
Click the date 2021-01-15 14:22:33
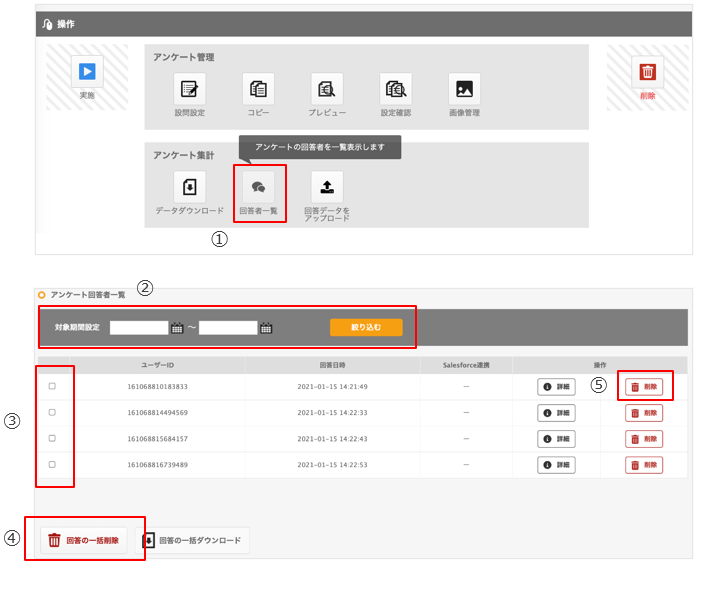click(332, 413)
